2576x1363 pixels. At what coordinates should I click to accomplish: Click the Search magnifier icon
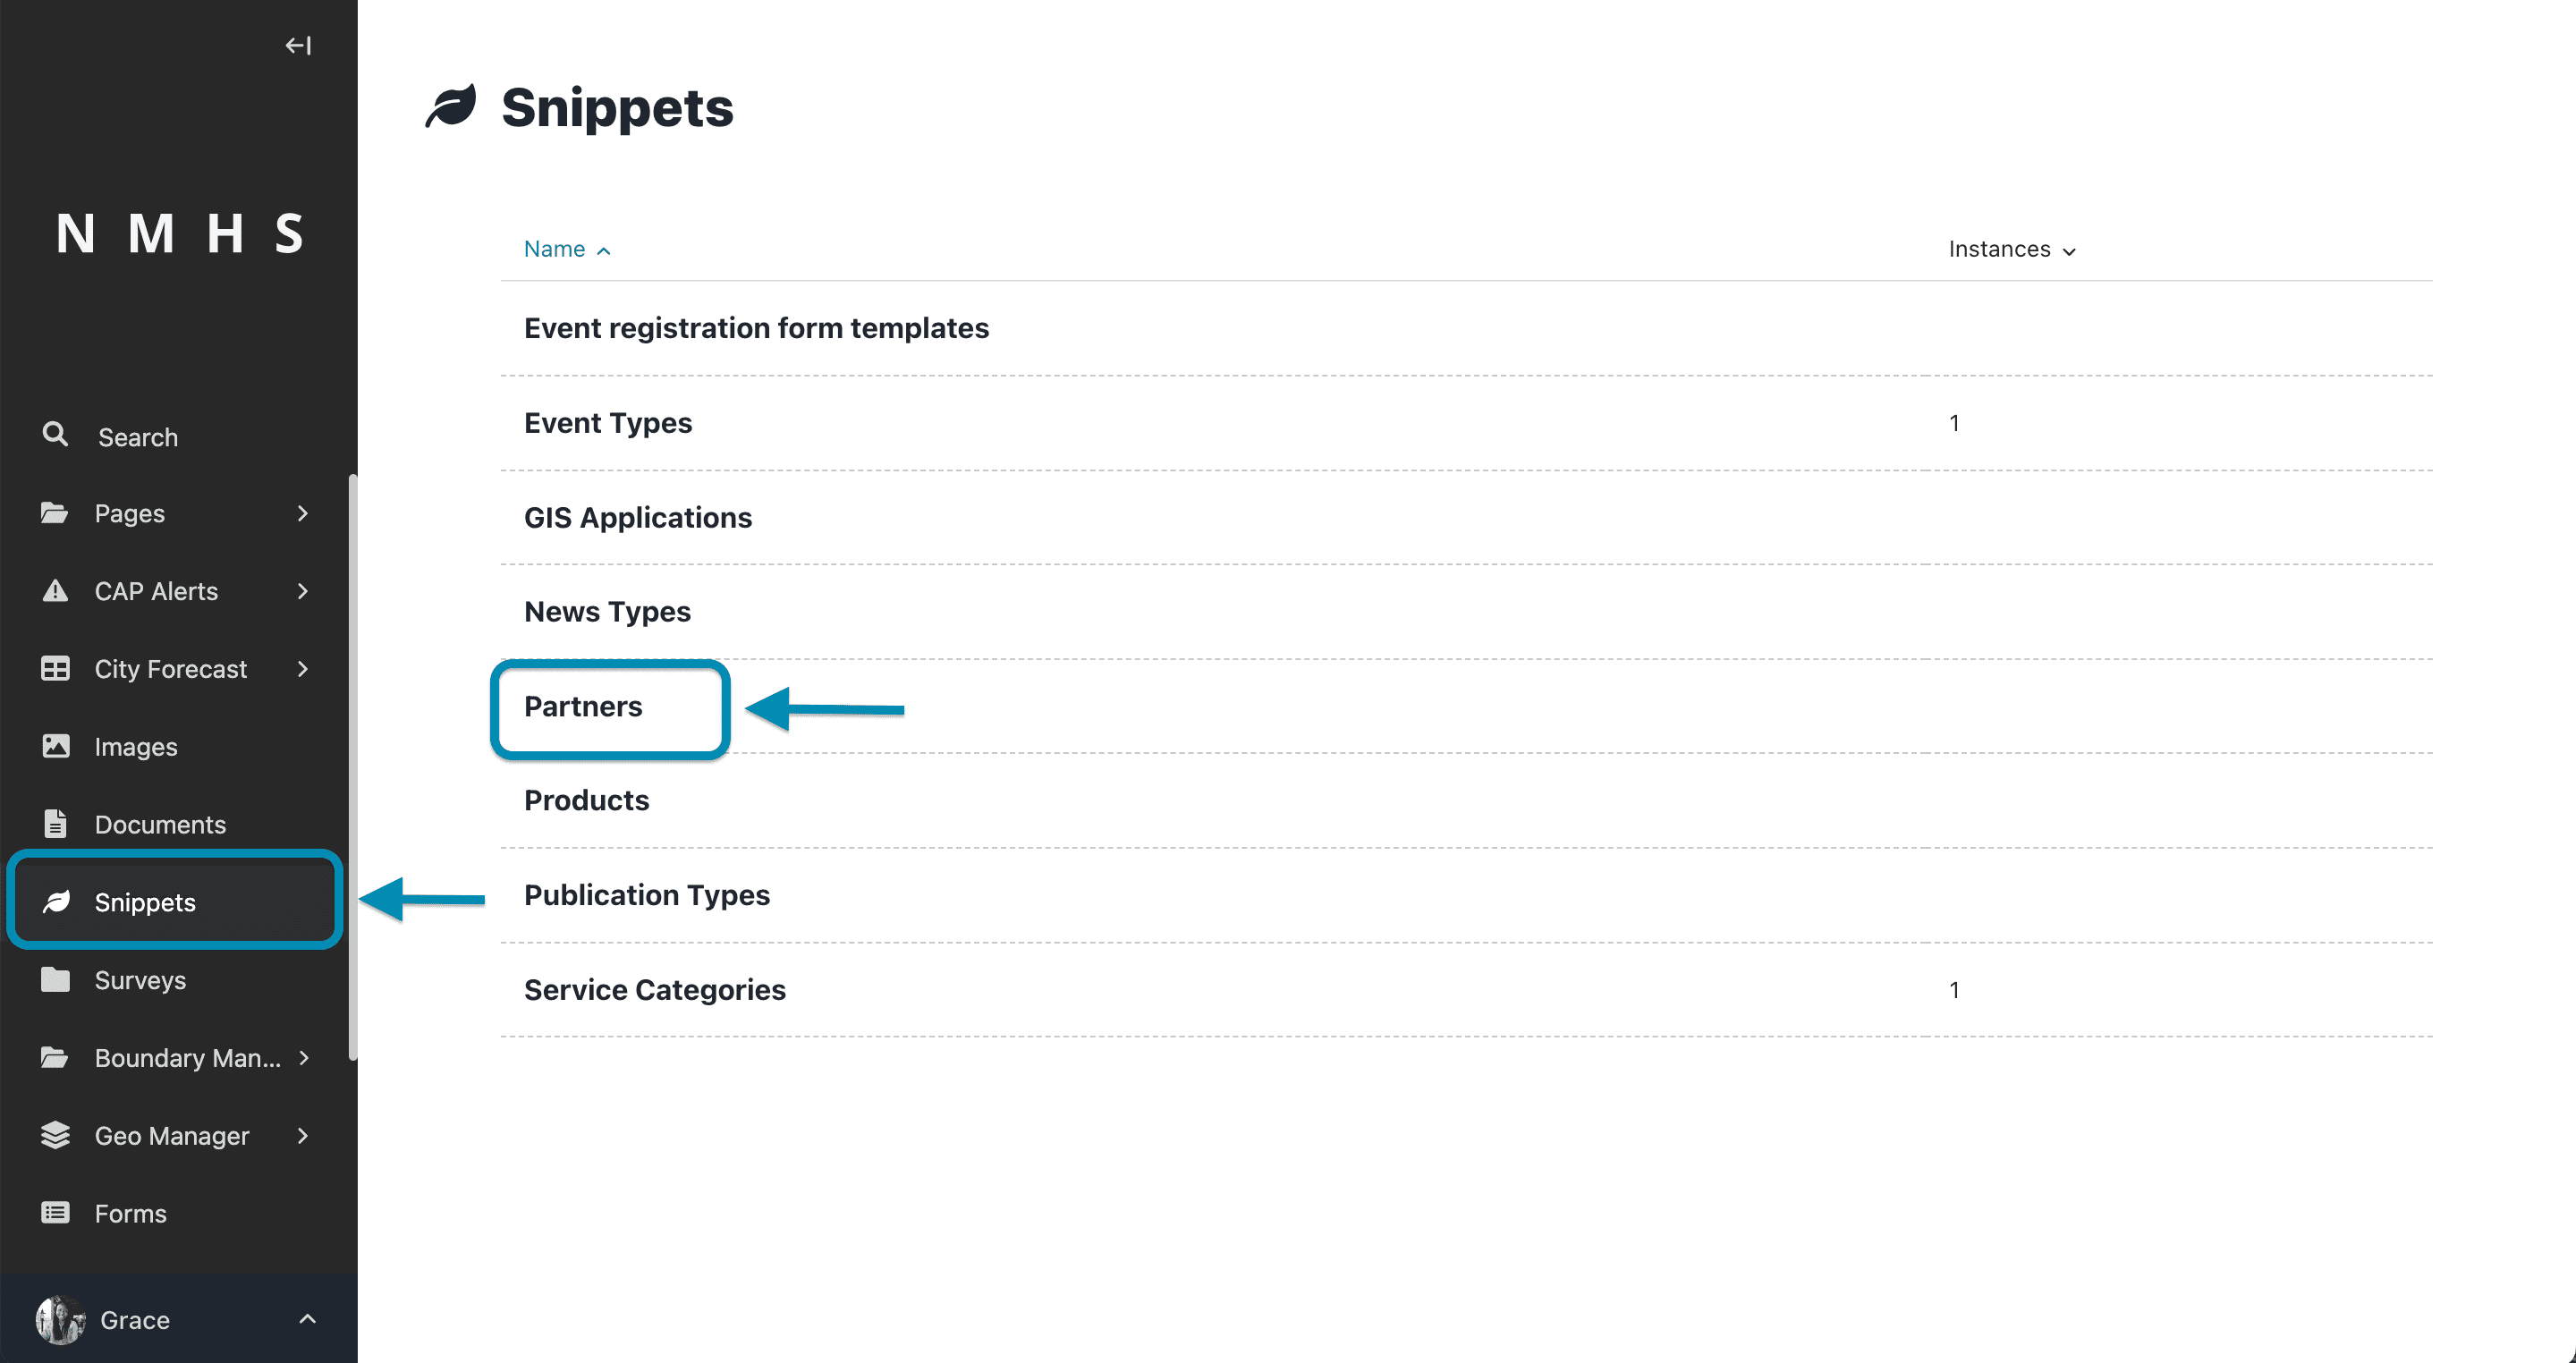pyautogui.click(x=55, y=435)
